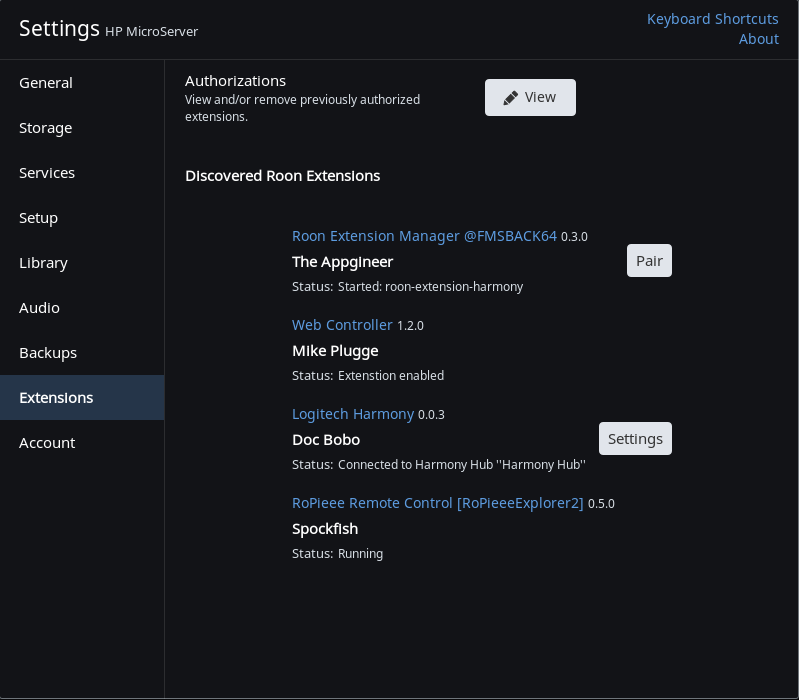Click version number 0.3.0
Screen dimensions: 799x700
click(x=574, y=237)
